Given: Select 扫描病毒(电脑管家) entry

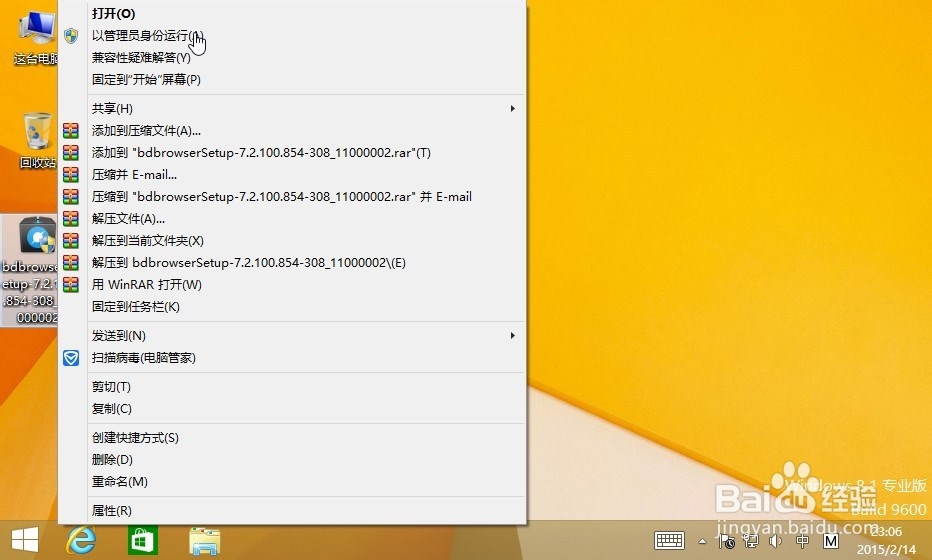Looking at the screenshot, I should tap(292, 358).
